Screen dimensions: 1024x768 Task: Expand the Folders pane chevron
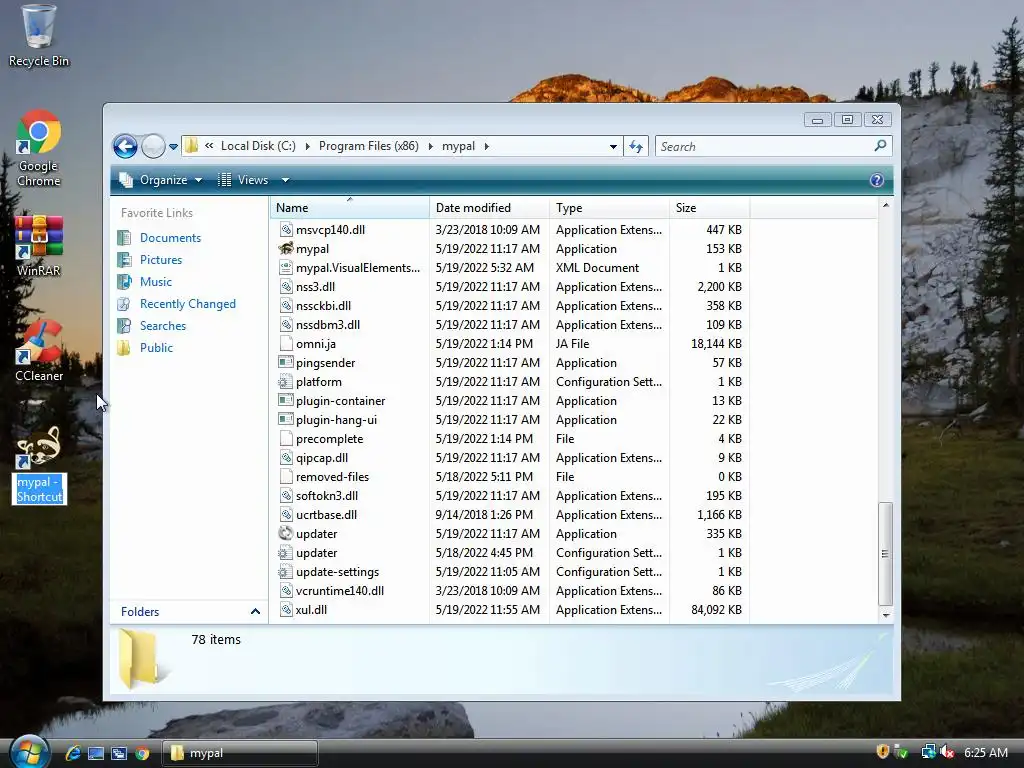coord(255,612)
